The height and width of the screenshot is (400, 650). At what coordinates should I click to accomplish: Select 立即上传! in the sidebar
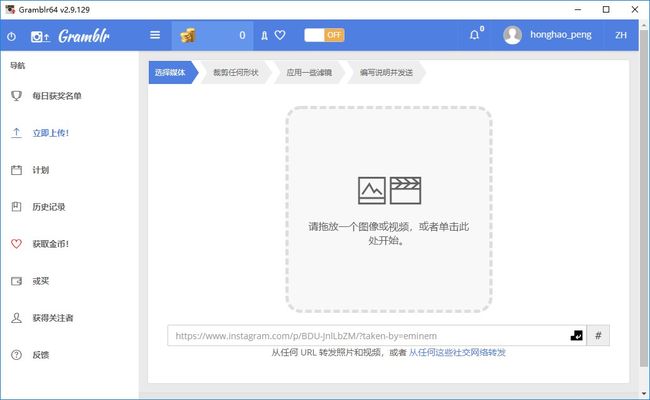pyautogui.click(x=51, y=133)
